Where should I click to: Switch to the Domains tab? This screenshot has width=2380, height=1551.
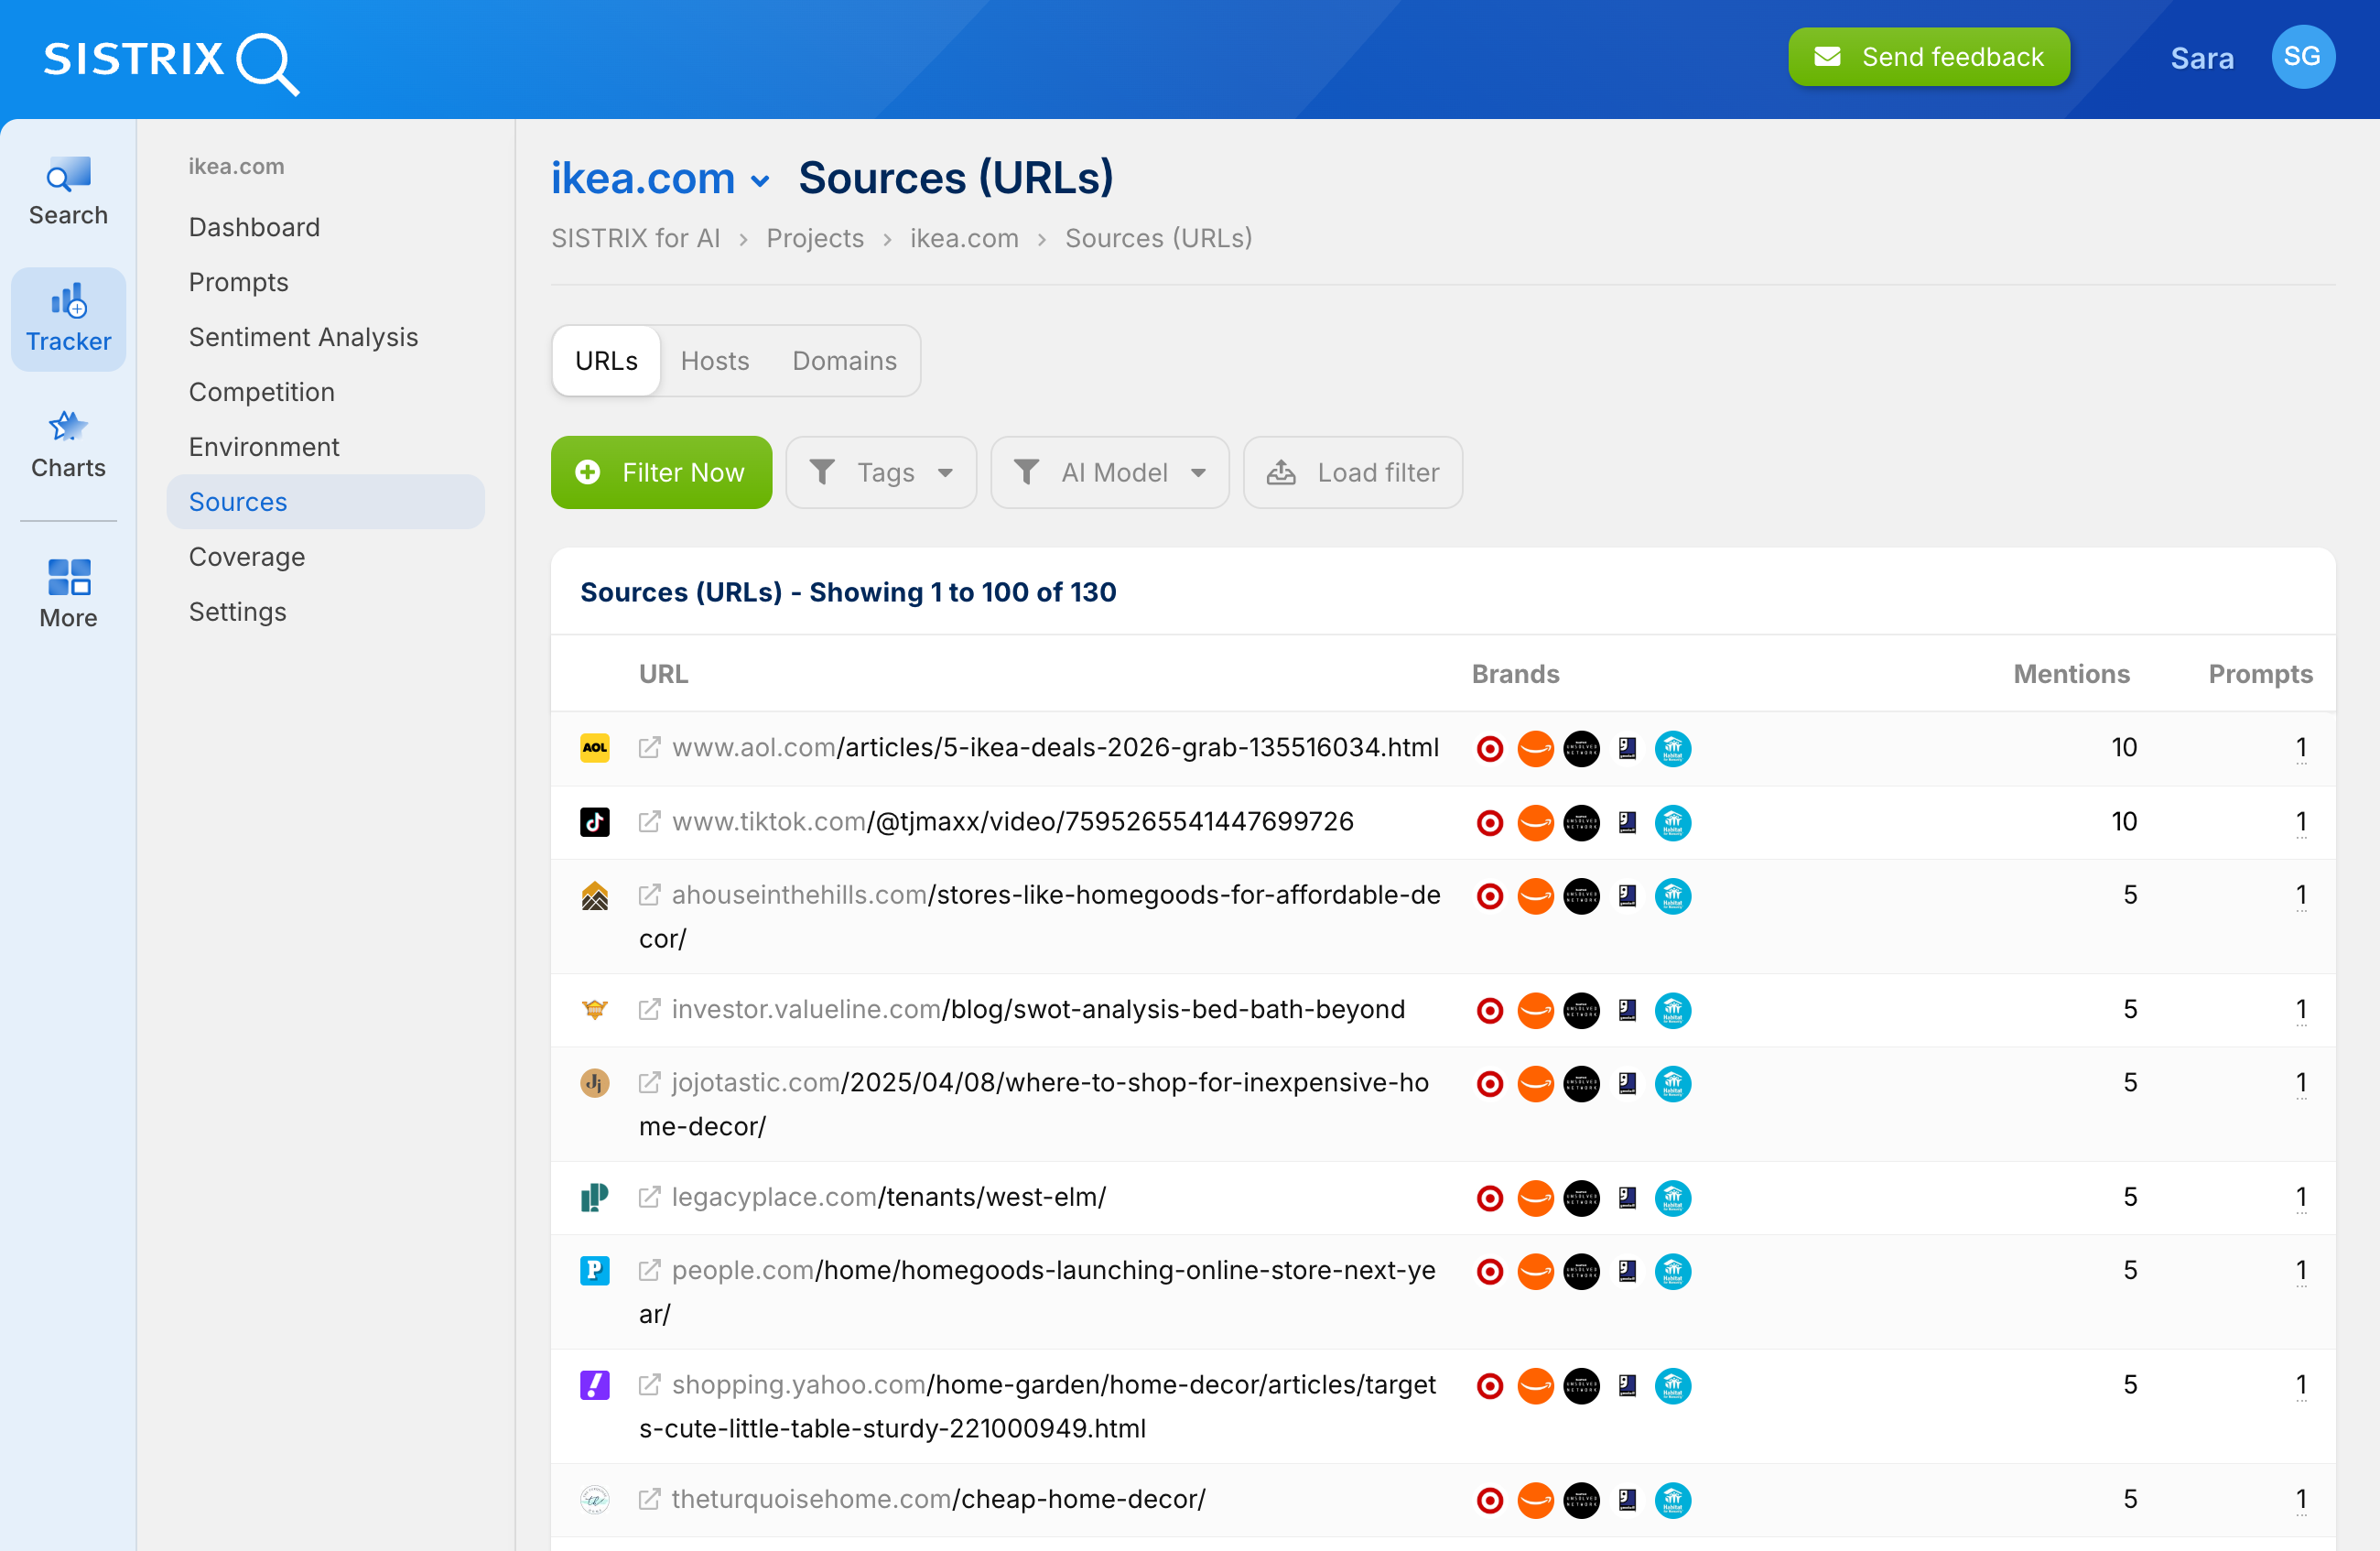(x=843, y=360)
